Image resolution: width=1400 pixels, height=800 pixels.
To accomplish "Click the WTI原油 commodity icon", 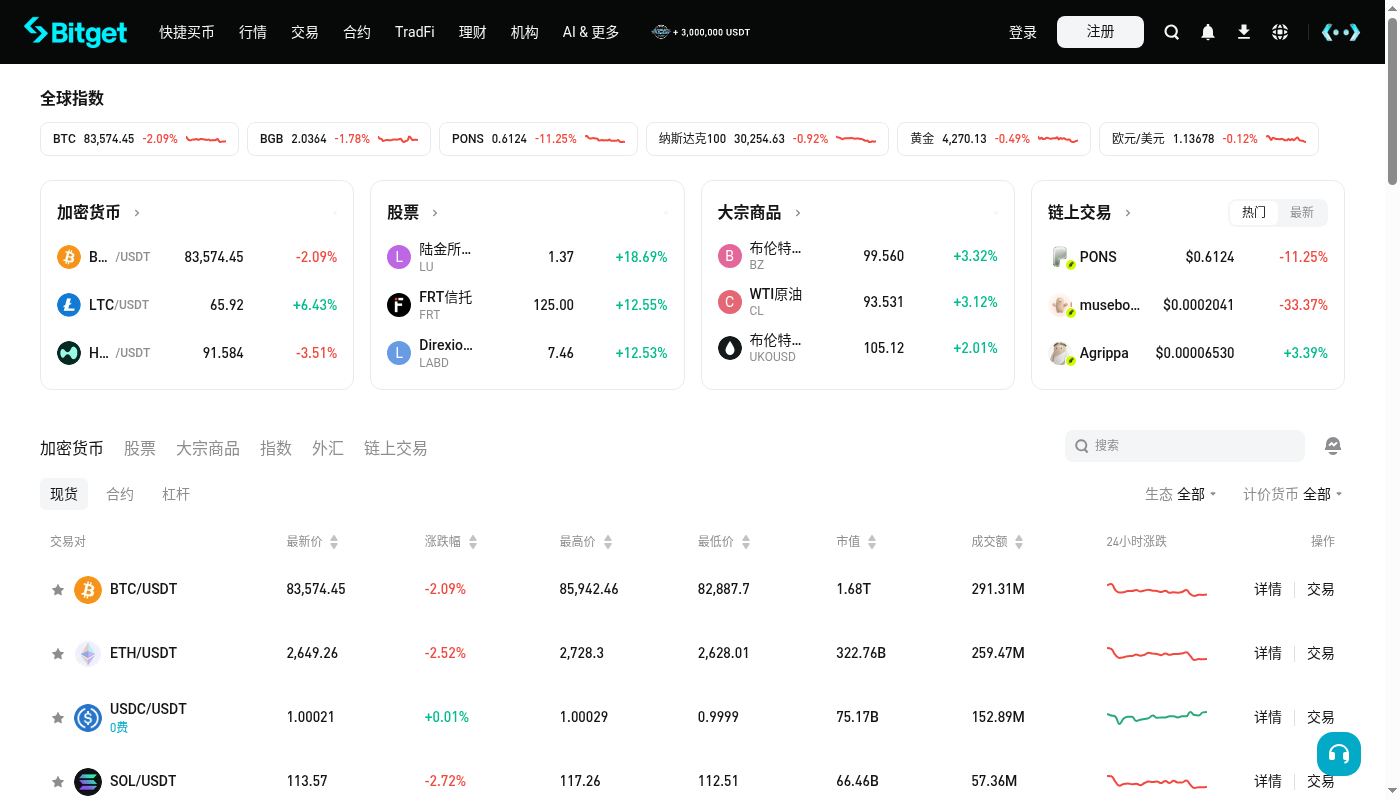I will pyautogui.click(x=730, y=302).
